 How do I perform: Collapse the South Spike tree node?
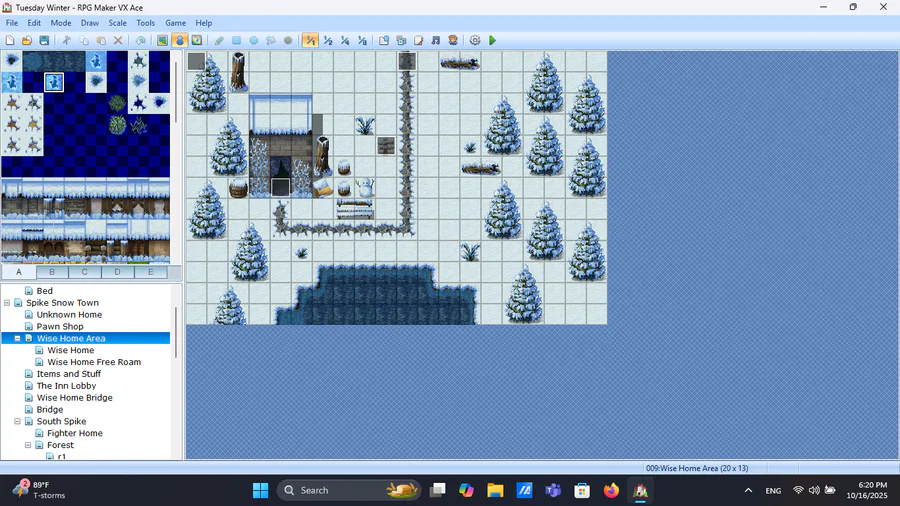[x=17, y=421]
